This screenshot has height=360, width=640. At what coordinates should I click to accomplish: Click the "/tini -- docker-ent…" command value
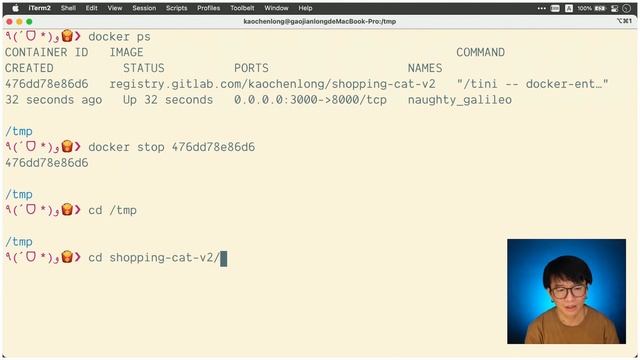[x=533, y=84]
